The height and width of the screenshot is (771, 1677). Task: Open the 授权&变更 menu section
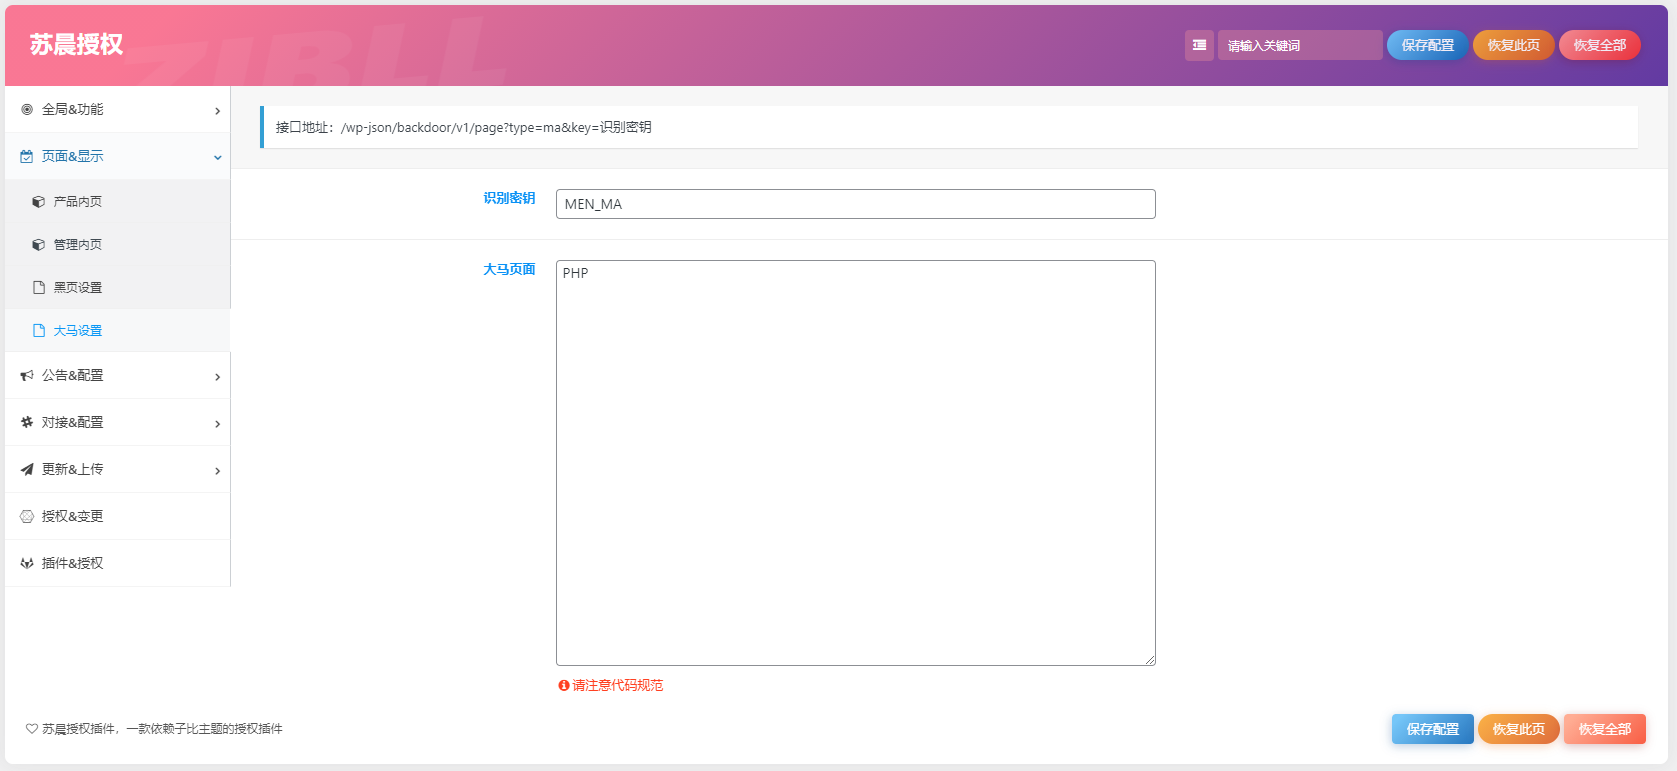tap(117, 517)
